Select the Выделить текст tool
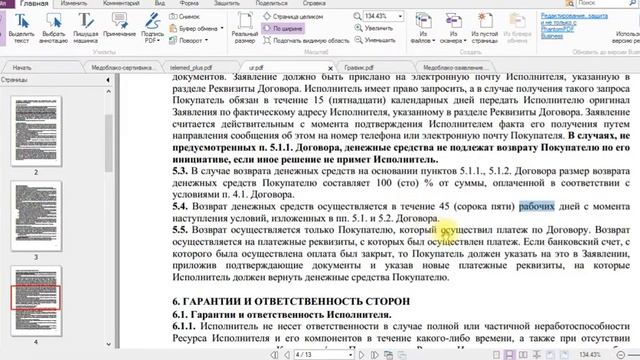The image size is (640, 360). point(22,28)
